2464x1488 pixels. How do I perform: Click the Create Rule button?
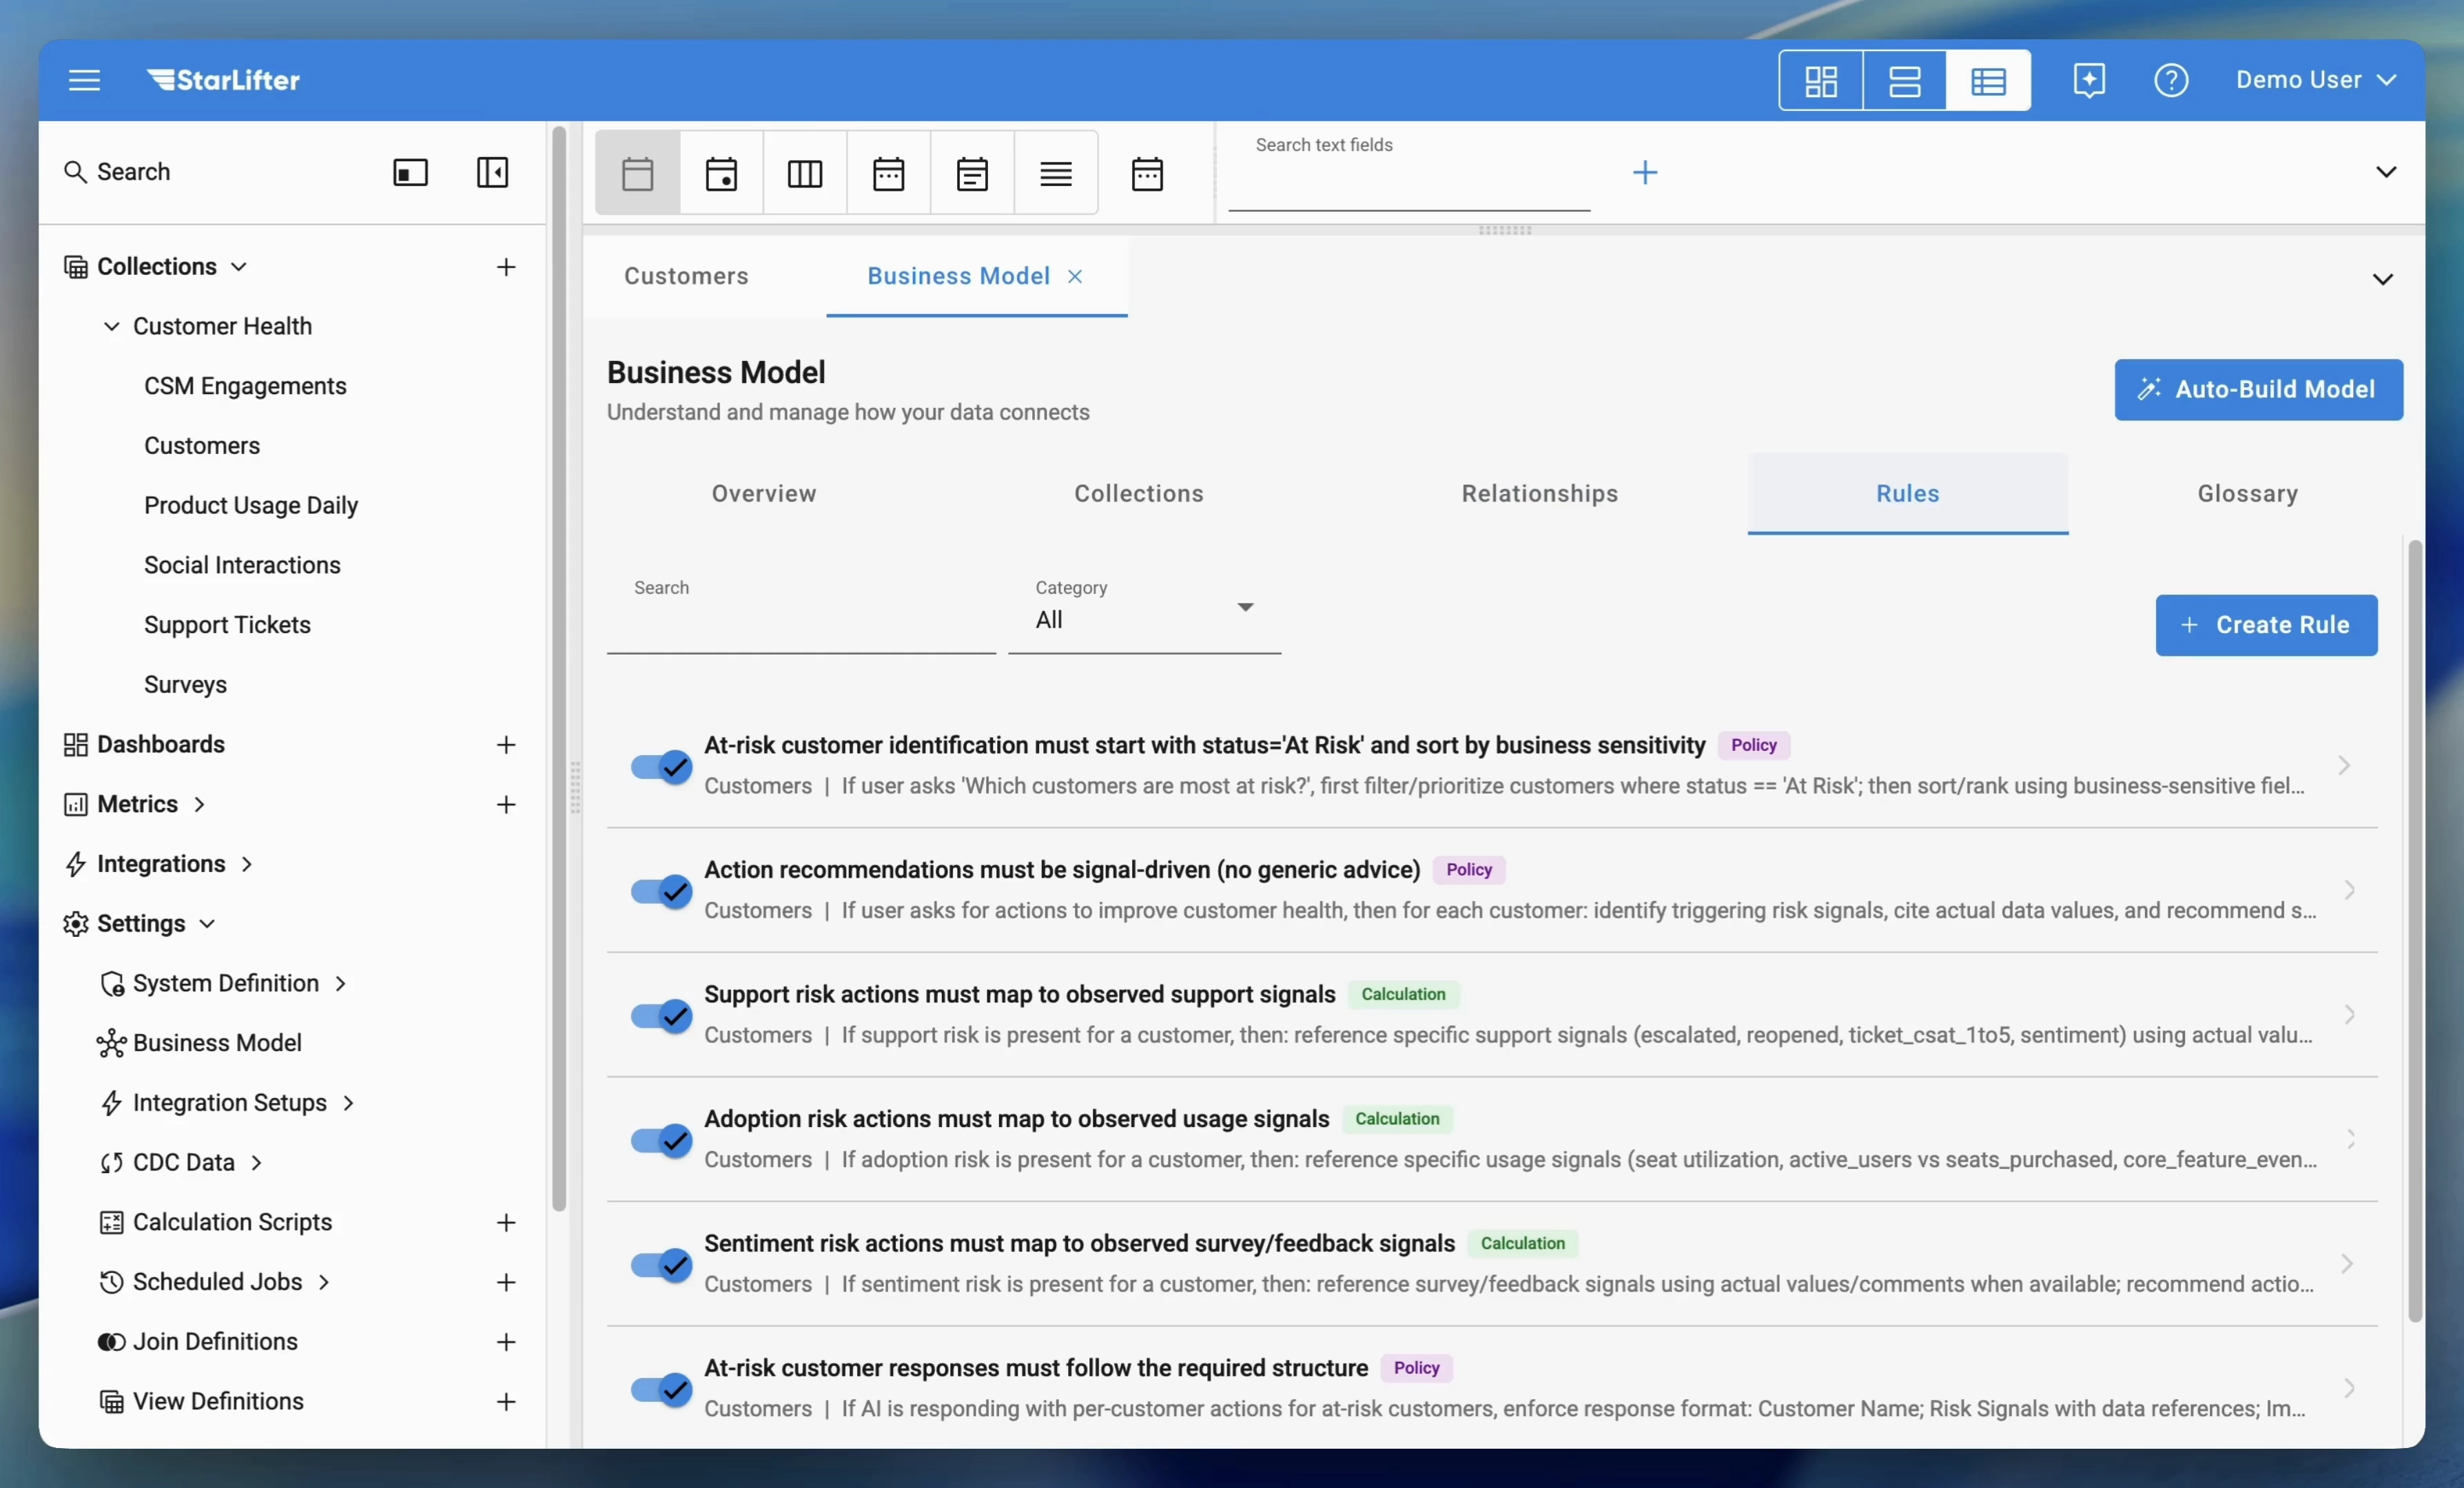(2266, 625)
